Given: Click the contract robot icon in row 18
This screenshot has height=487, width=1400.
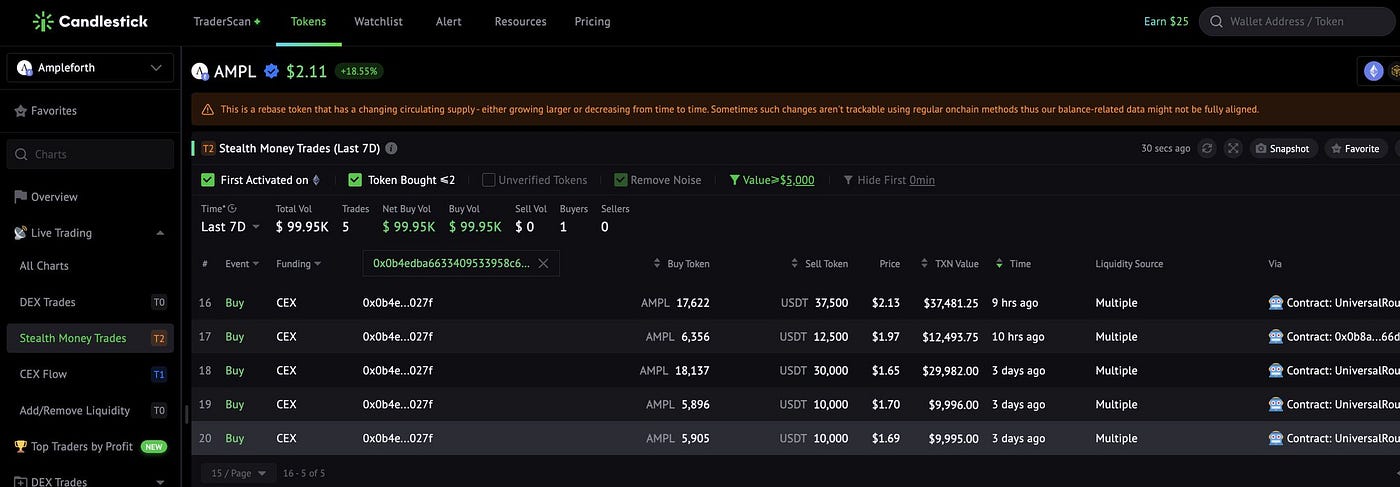Looking at the screenshot, I should click(x=1276, y=370).
